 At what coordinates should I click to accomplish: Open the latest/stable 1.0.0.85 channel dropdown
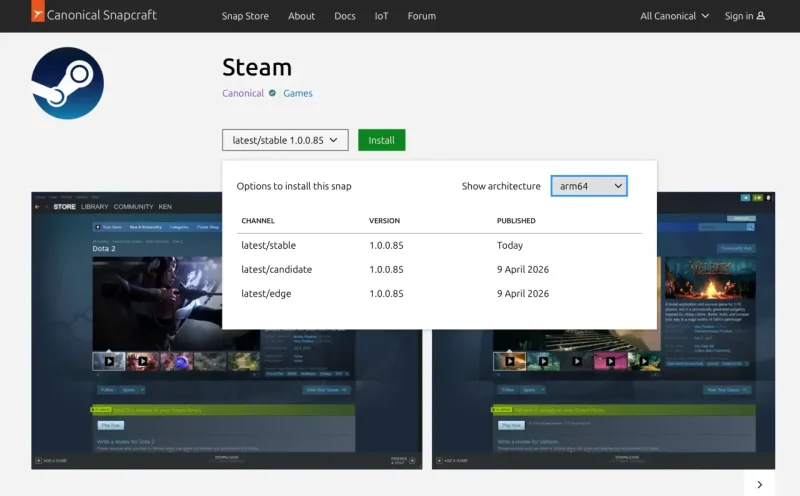click(x=285, y=140)
